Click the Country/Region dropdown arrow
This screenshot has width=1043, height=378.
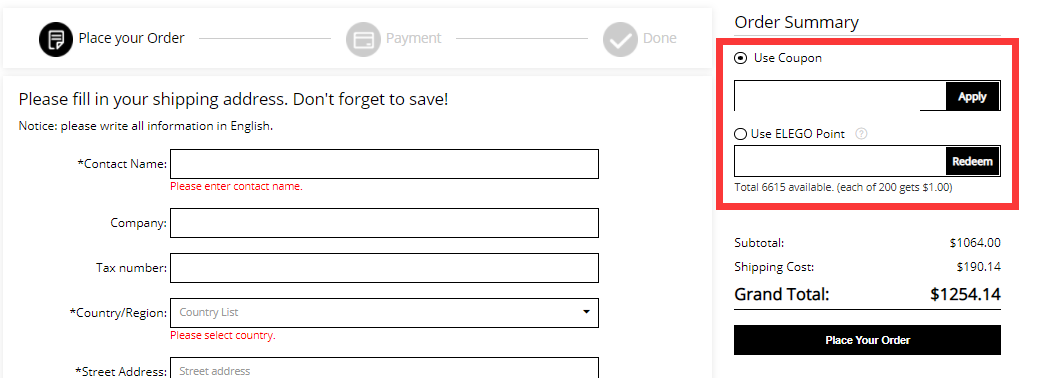point(586,312)
